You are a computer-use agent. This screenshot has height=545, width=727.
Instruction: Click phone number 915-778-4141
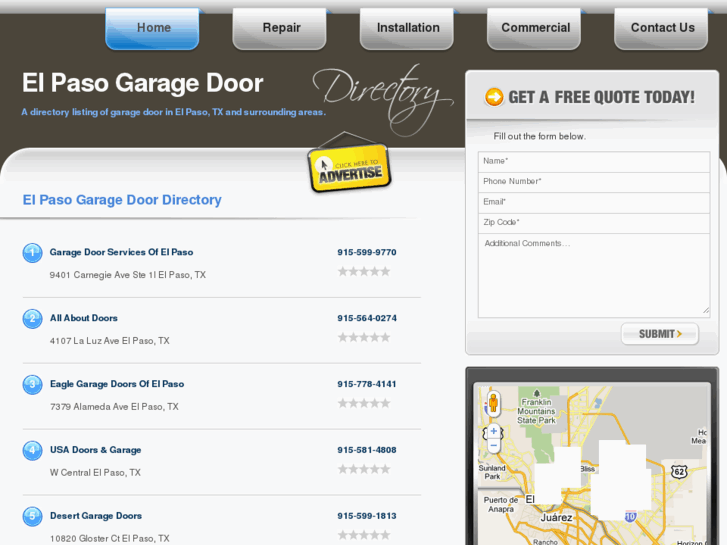point(367,384)
